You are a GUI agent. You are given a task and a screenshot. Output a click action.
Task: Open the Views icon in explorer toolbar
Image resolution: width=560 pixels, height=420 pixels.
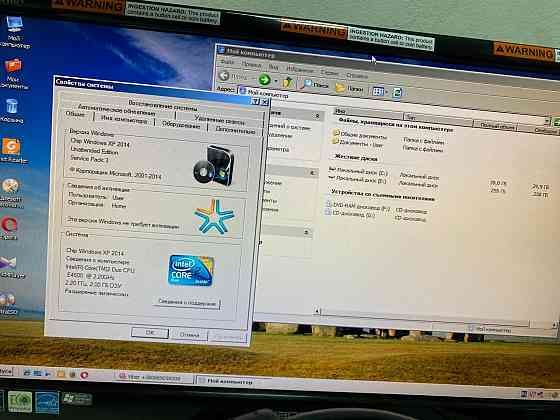click(x=378, y=91)
